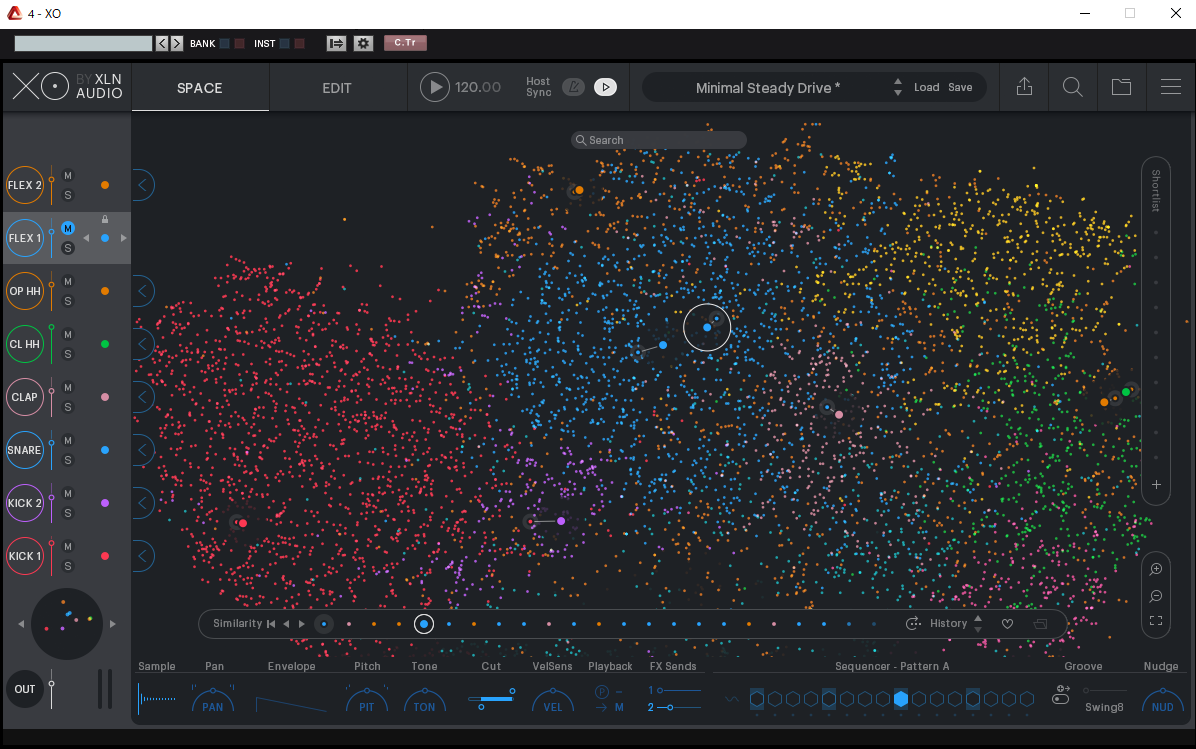Expand the CLAP channel chevron
The height and width of the screenshot is (749, 1196).
coord(143,397)
